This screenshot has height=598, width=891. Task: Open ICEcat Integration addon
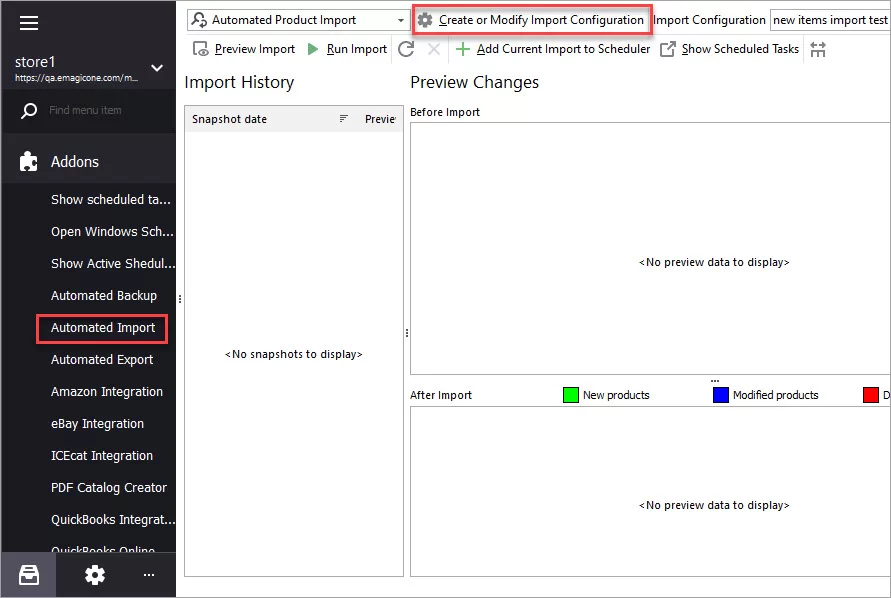click(102, 455)
